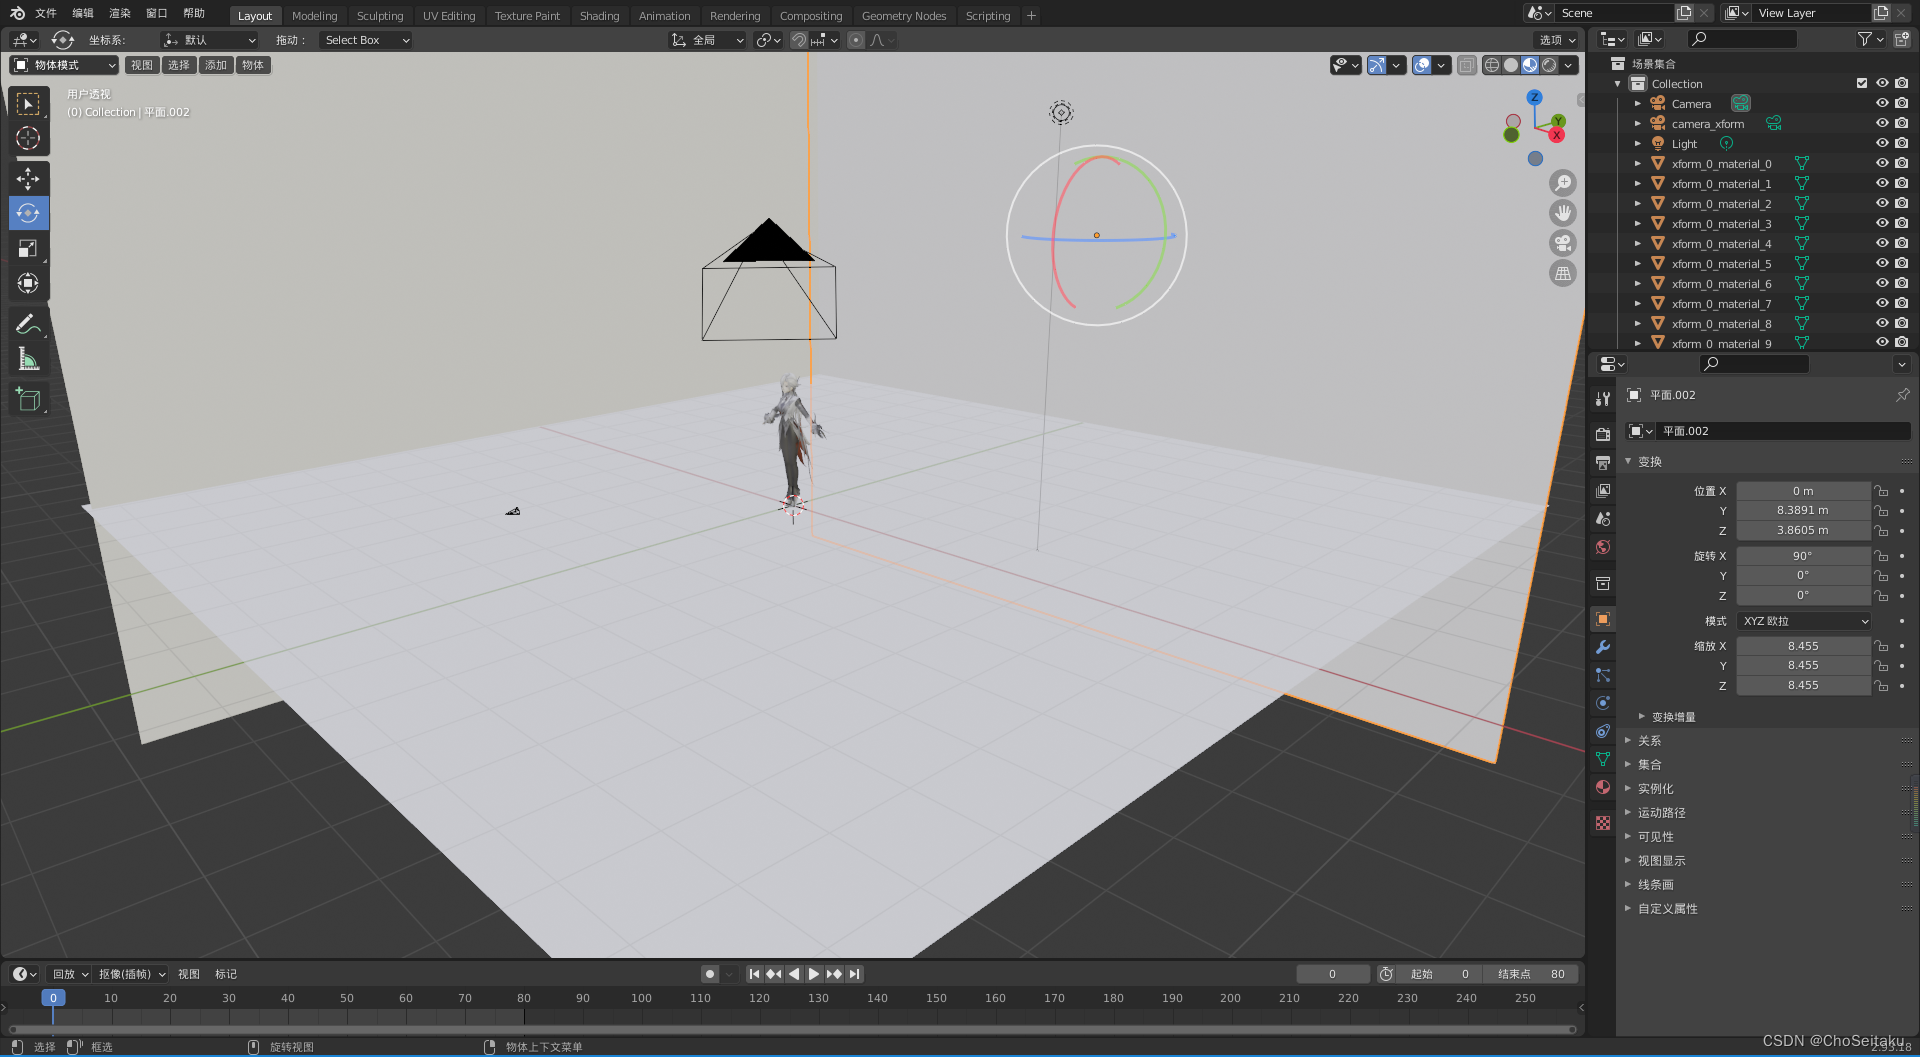The width and height of the screenshot is (1920, 1057).
Task: Open the XYZ 欧拉 rotation mode dropdown
Action: click(x=1804, y=621)
